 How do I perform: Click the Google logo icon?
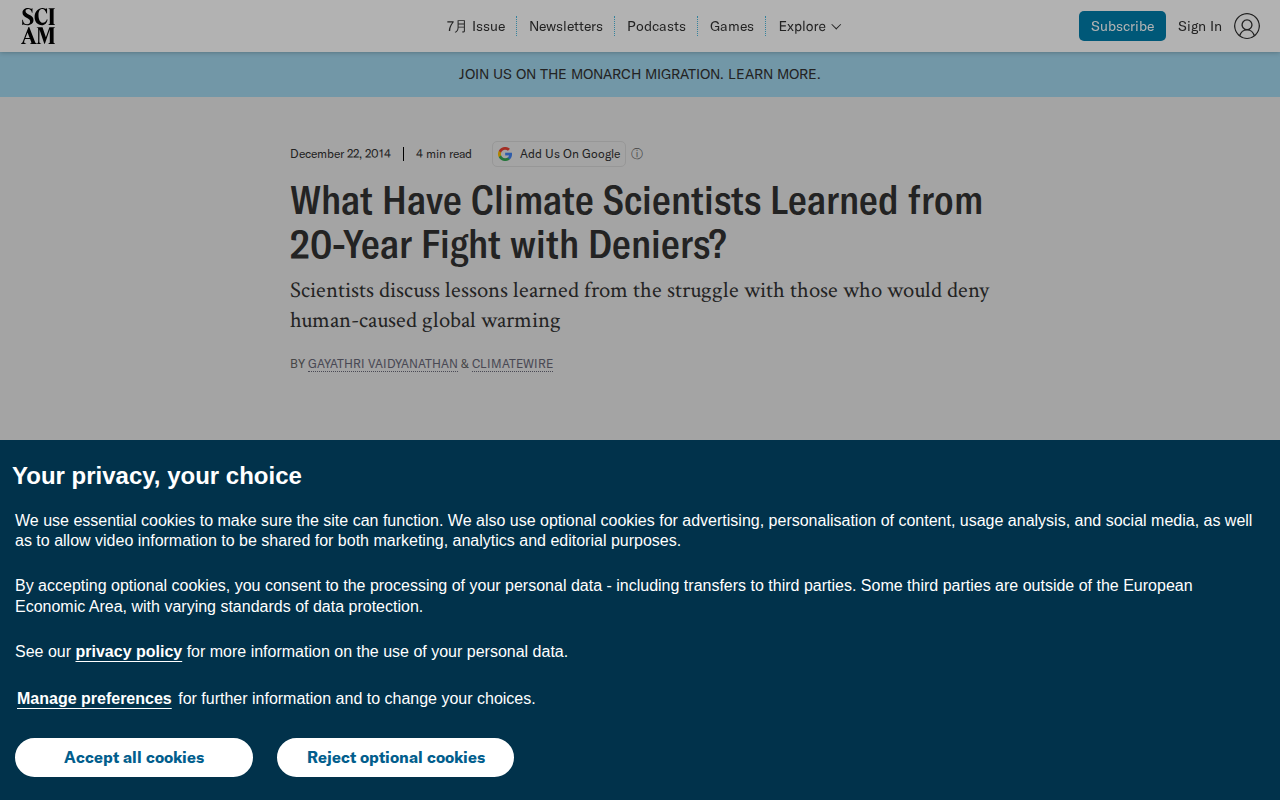coord(505,154)
